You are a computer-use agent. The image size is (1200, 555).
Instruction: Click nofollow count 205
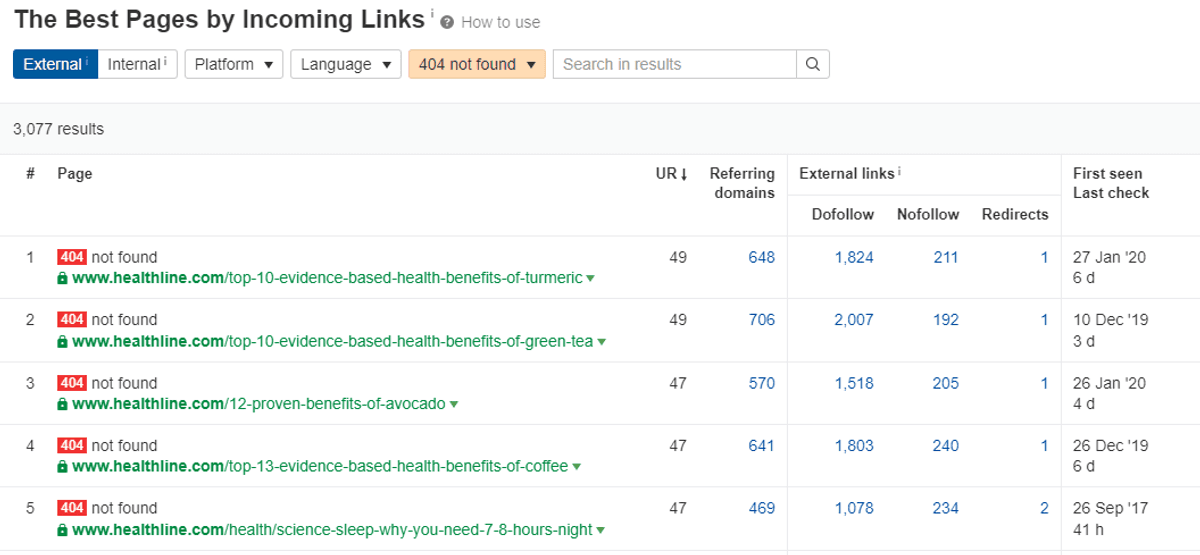[946, 383]
